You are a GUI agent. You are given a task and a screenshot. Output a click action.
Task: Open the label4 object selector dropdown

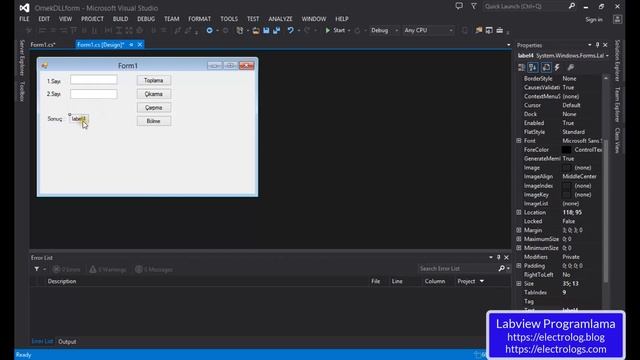(x=607, y=56)
